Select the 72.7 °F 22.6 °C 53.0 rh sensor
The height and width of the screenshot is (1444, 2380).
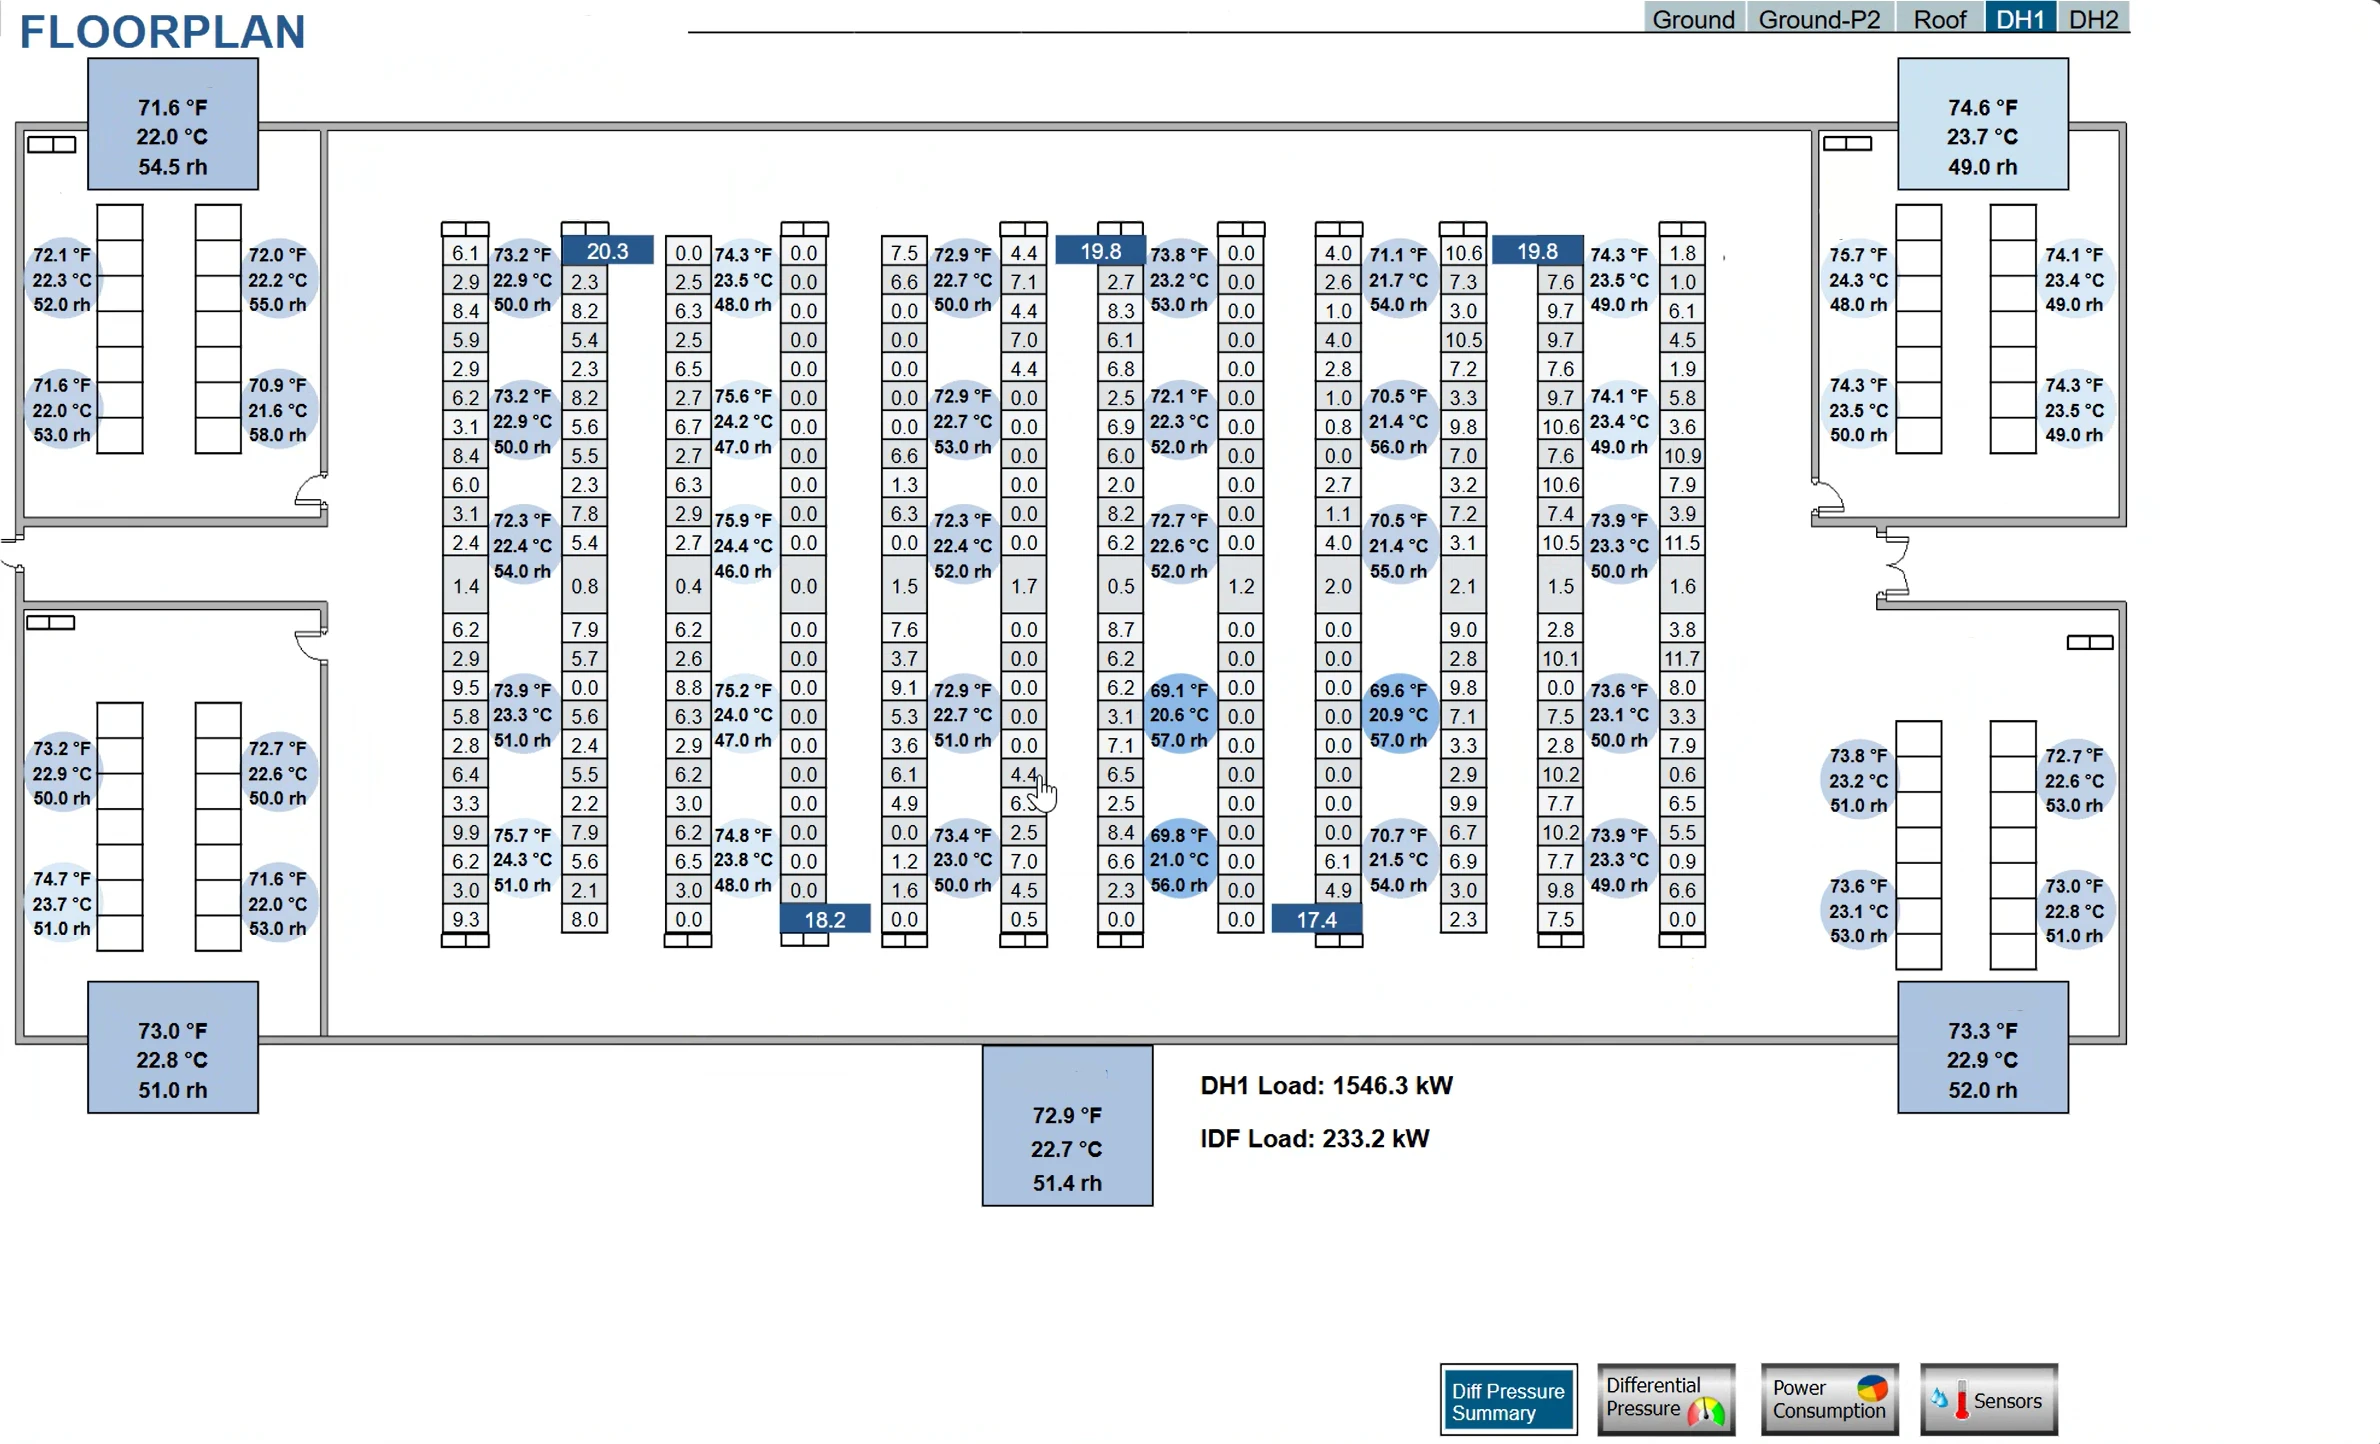[x=2074, y=780]
